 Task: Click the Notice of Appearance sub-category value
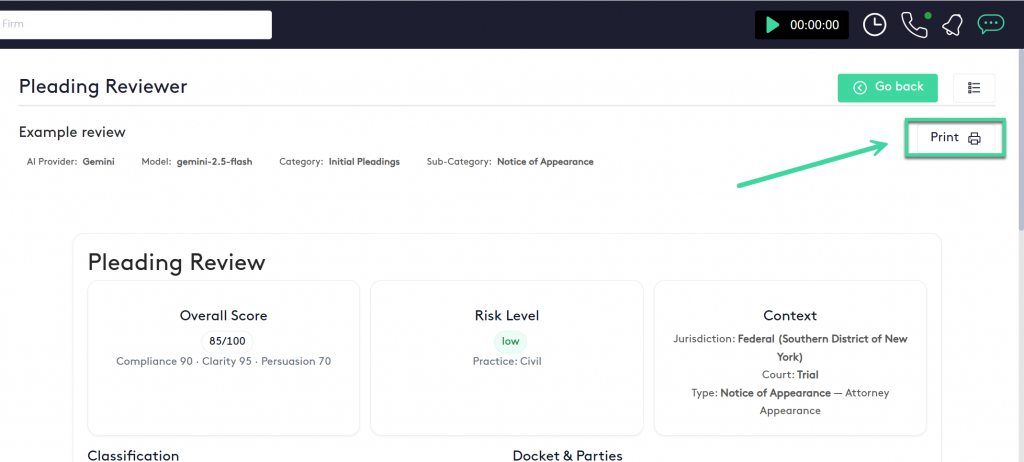click(545, 162)
